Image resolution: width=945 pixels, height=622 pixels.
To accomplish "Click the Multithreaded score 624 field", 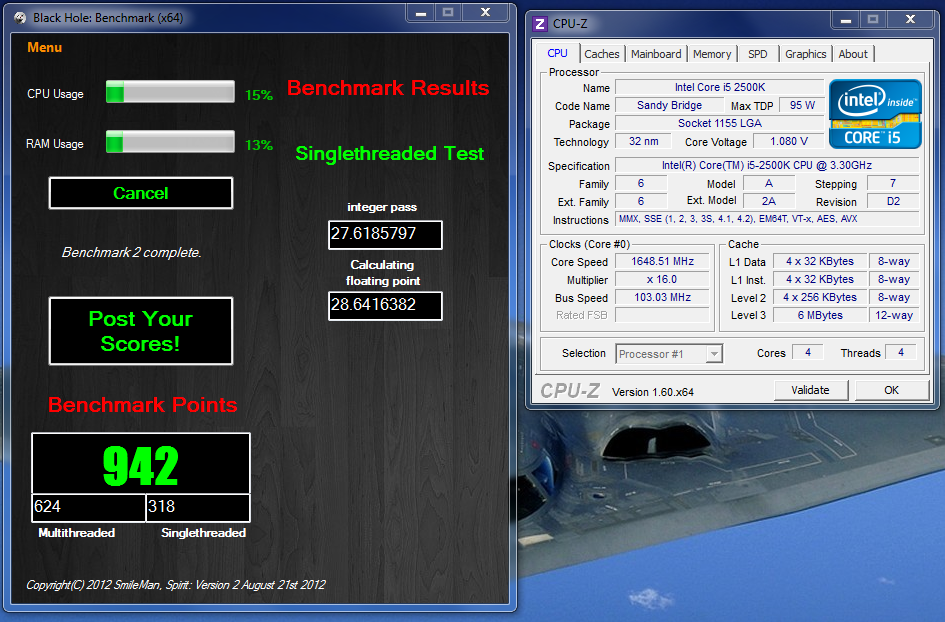I will click(x=89, y=507).
